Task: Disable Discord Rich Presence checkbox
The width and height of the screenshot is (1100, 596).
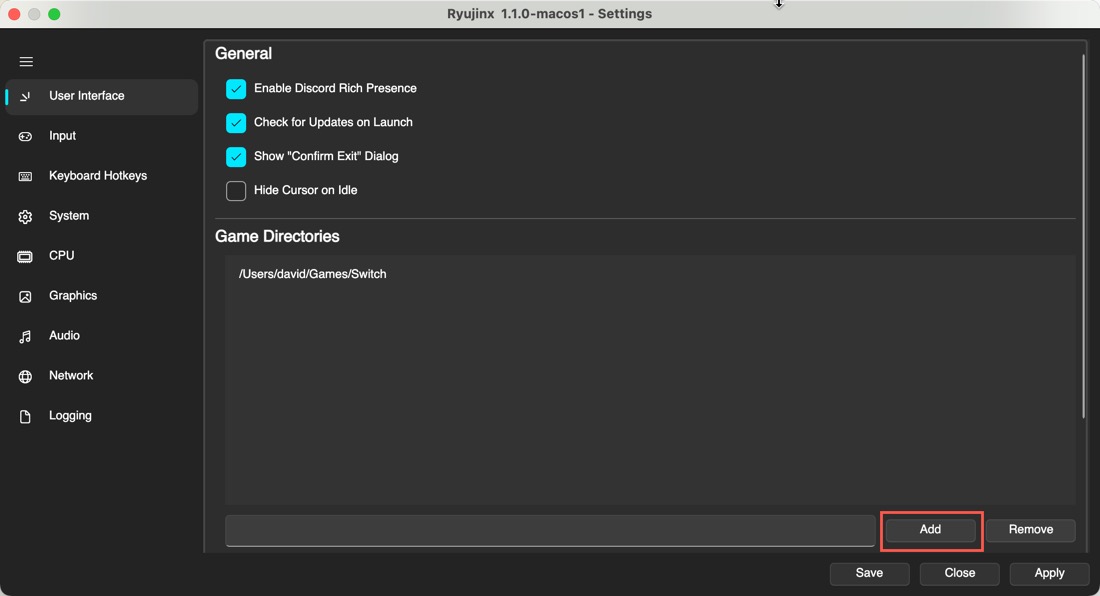Action: click(236, 89)
